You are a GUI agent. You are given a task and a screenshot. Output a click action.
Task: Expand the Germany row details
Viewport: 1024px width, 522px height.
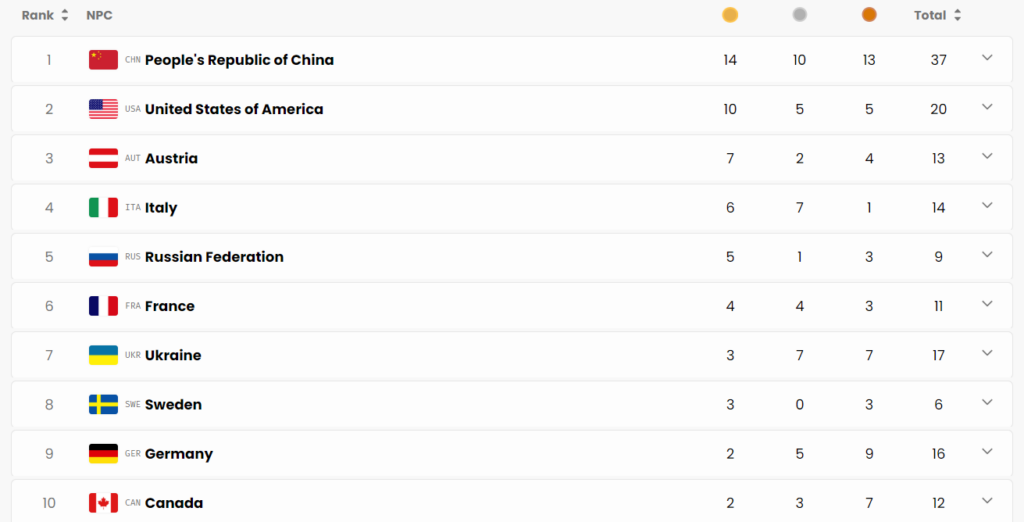click(987, 452)
